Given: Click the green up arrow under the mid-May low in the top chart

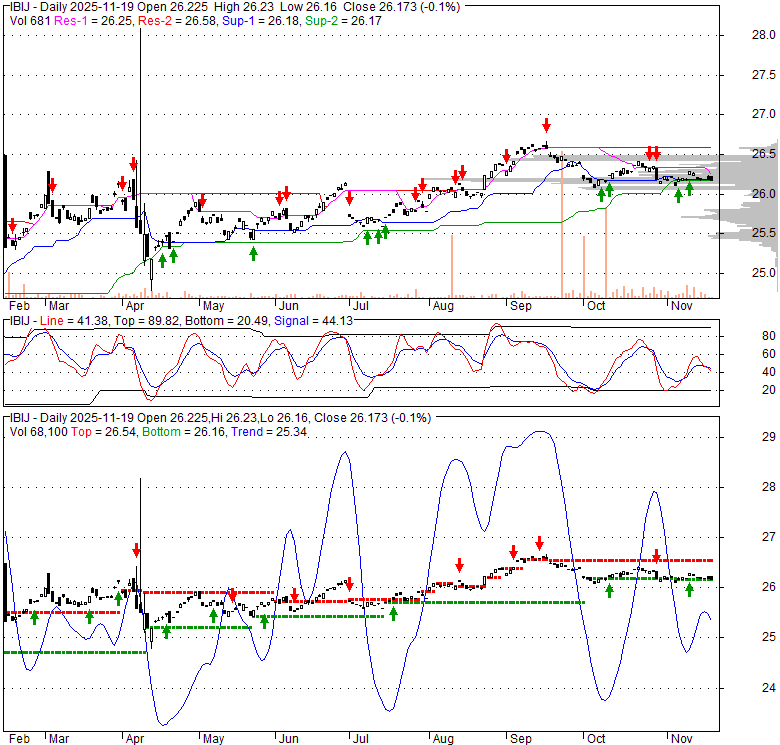Looking at the screenshot, I should [253, 253].
